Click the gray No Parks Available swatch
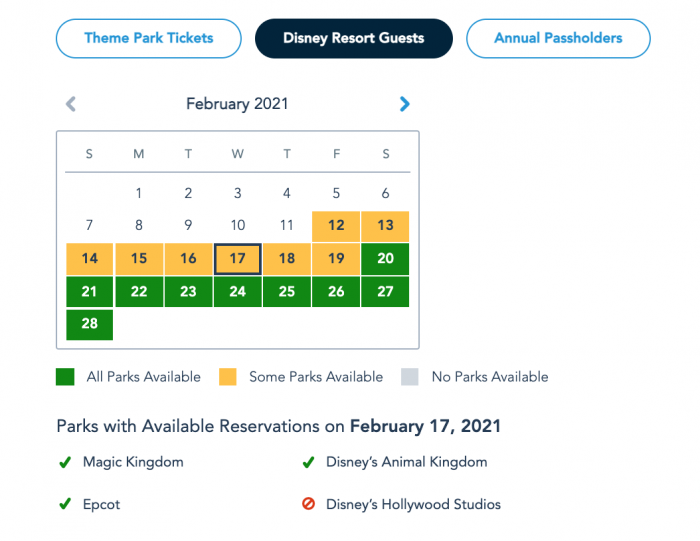 411,378
